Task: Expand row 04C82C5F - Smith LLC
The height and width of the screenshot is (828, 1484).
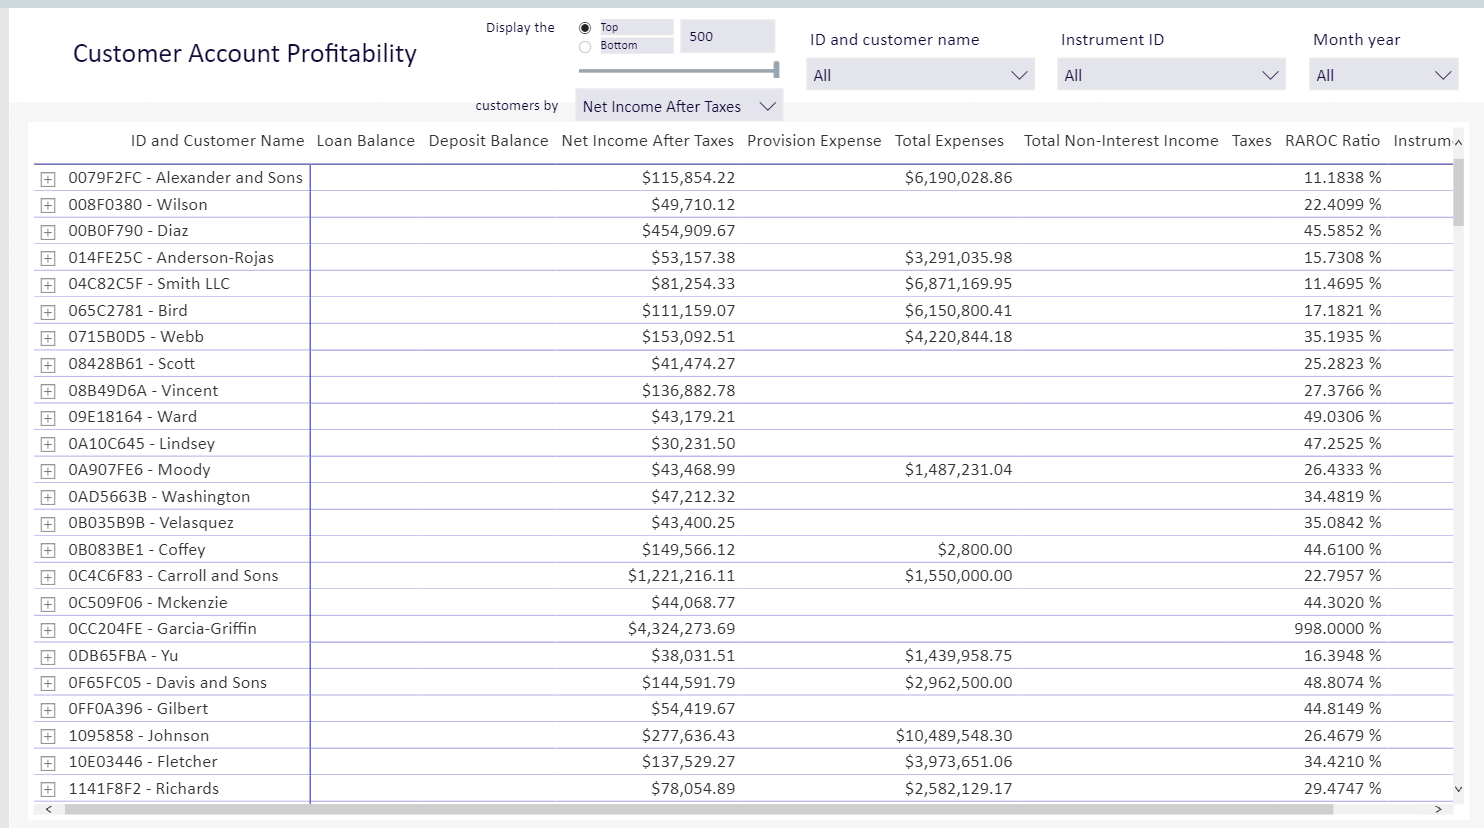Action: point(47,285)
